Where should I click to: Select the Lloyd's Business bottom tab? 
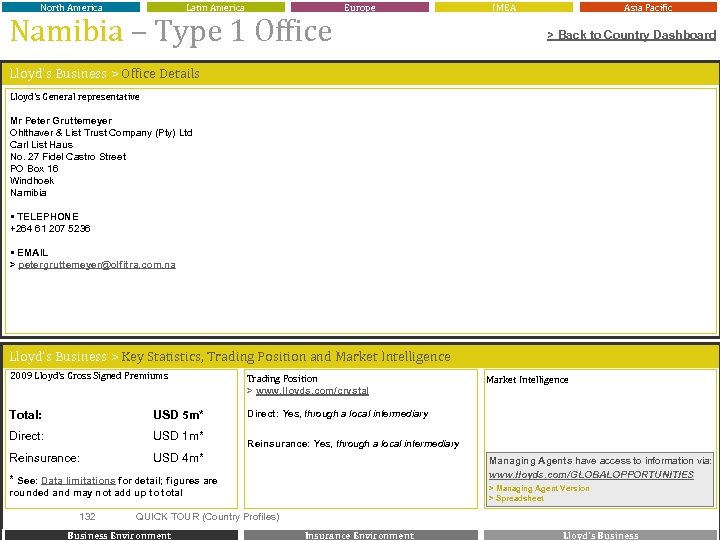point(601,535)
